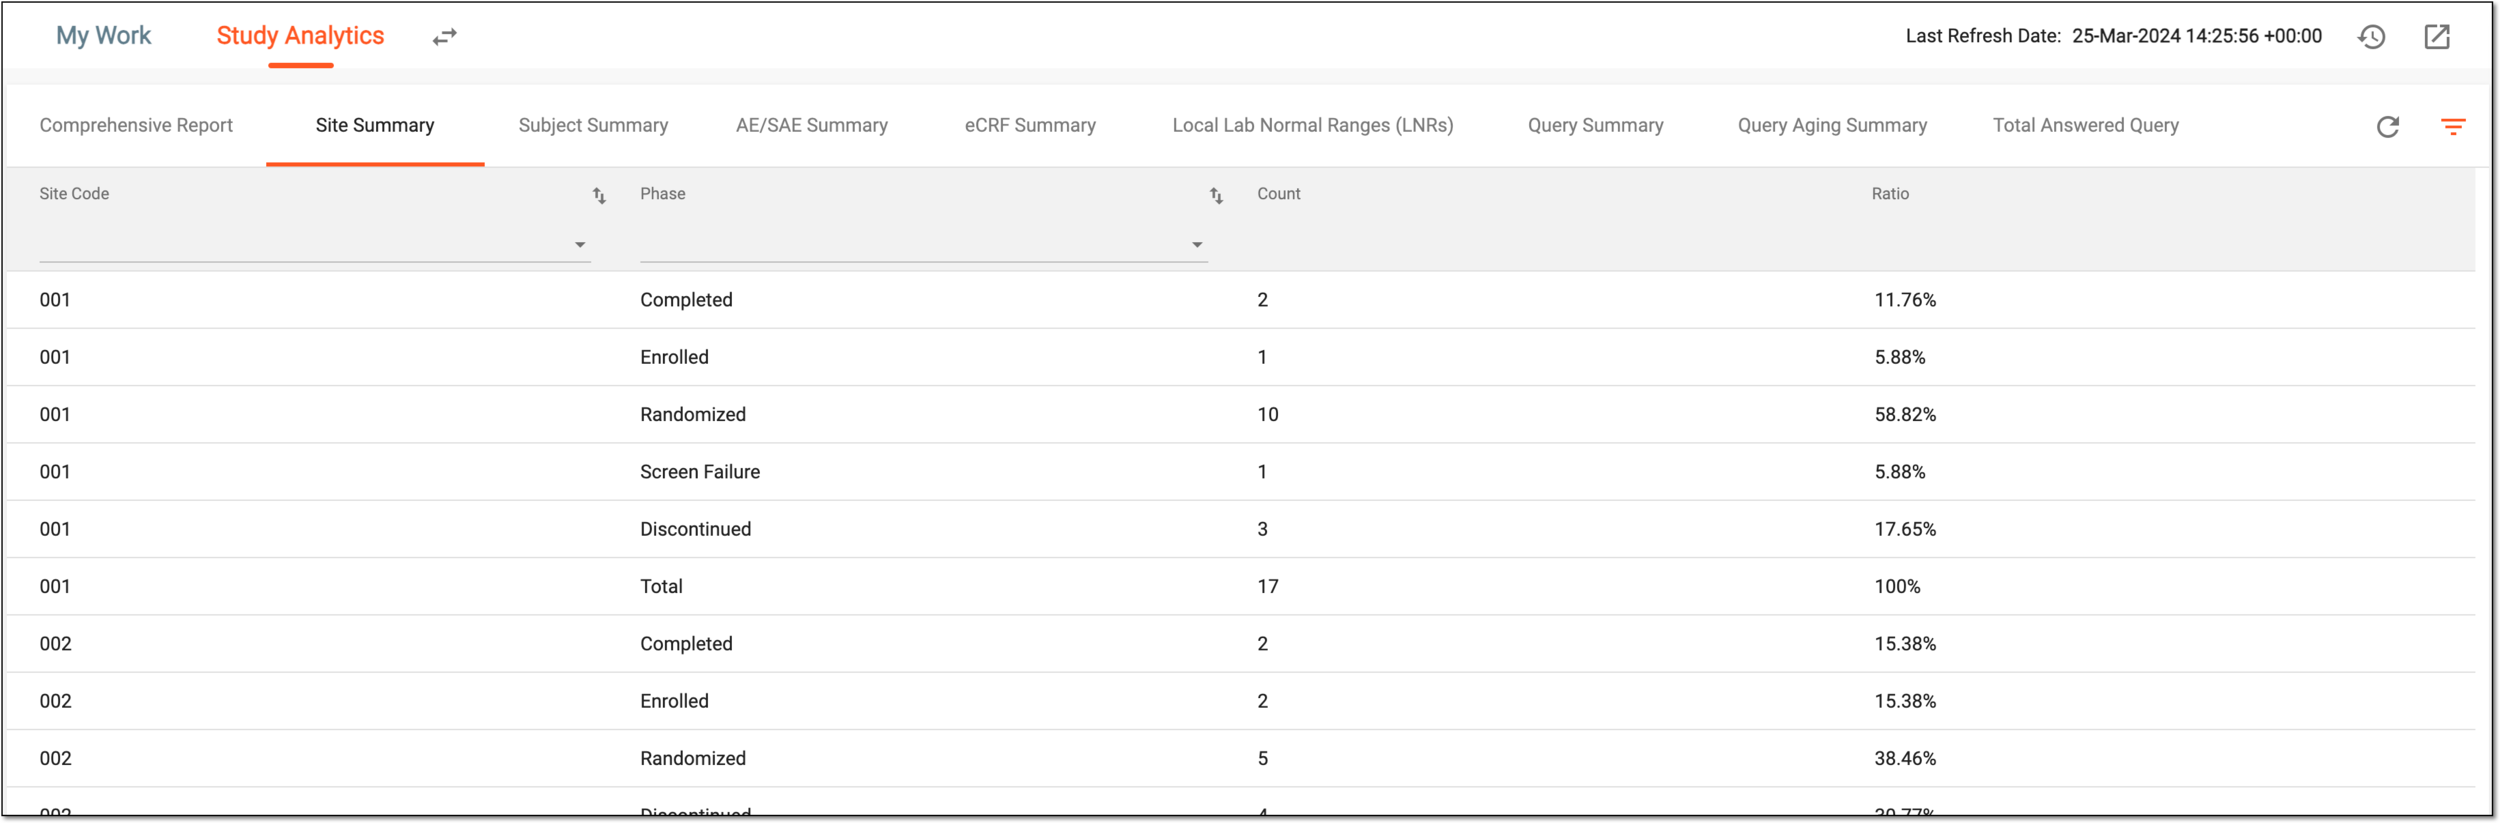Click the 38.46% ratio value
The image size is (2500, 823).
pos(1905,758)
